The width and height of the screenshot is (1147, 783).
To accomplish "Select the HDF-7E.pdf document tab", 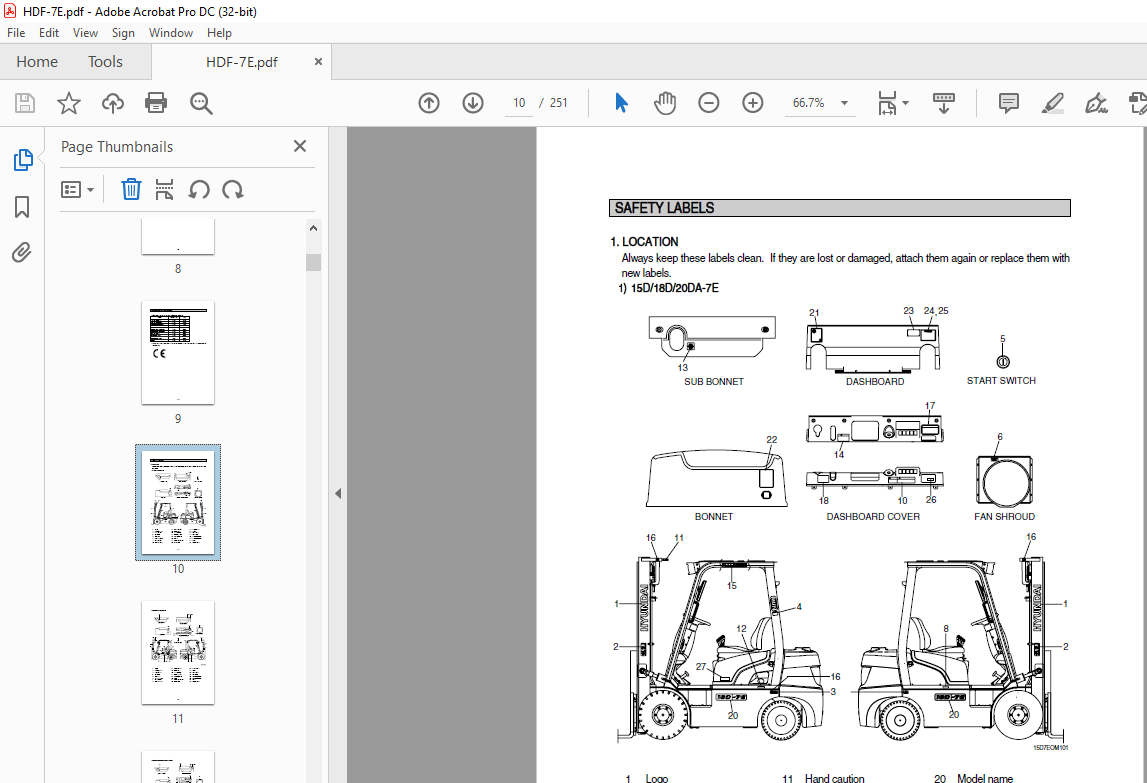I will coord(241,62).
